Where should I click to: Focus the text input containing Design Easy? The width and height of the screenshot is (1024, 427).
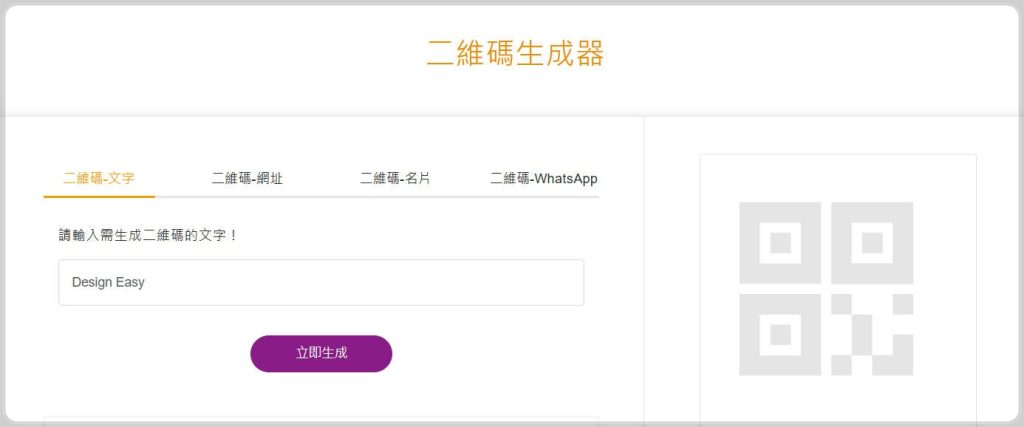tap(321, 283)
